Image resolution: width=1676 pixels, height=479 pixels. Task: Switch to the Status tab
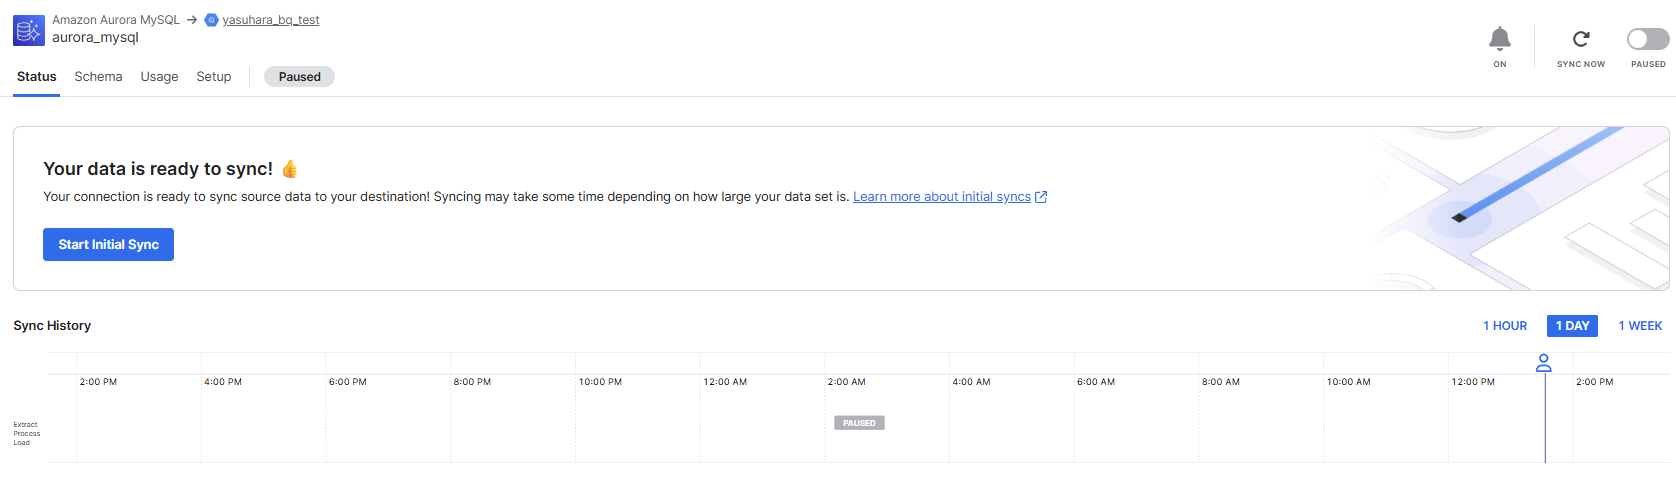[37, 77]
